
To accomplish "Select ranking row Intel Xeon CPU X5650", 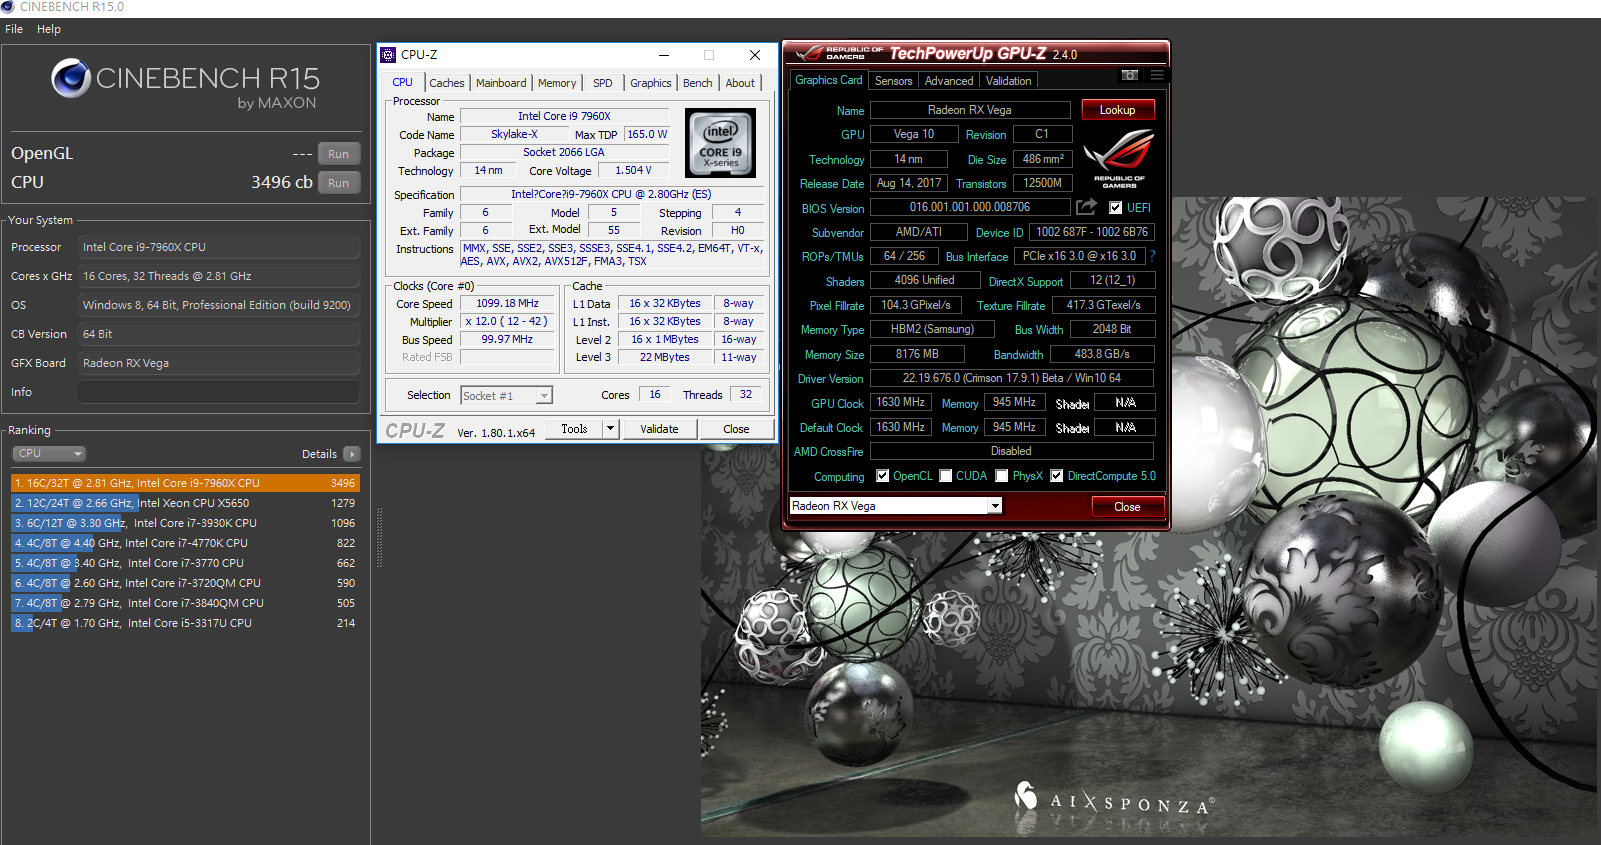I will pos(184,503).
